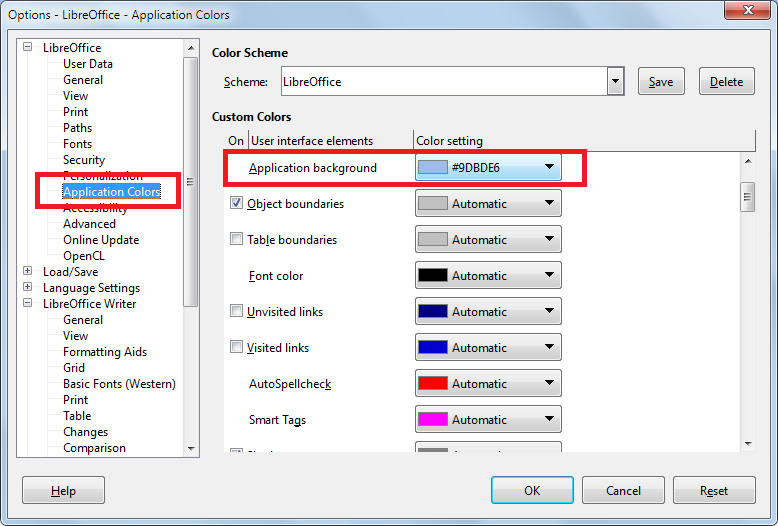
Task: Select User Data in options tree
Action: 88,64
